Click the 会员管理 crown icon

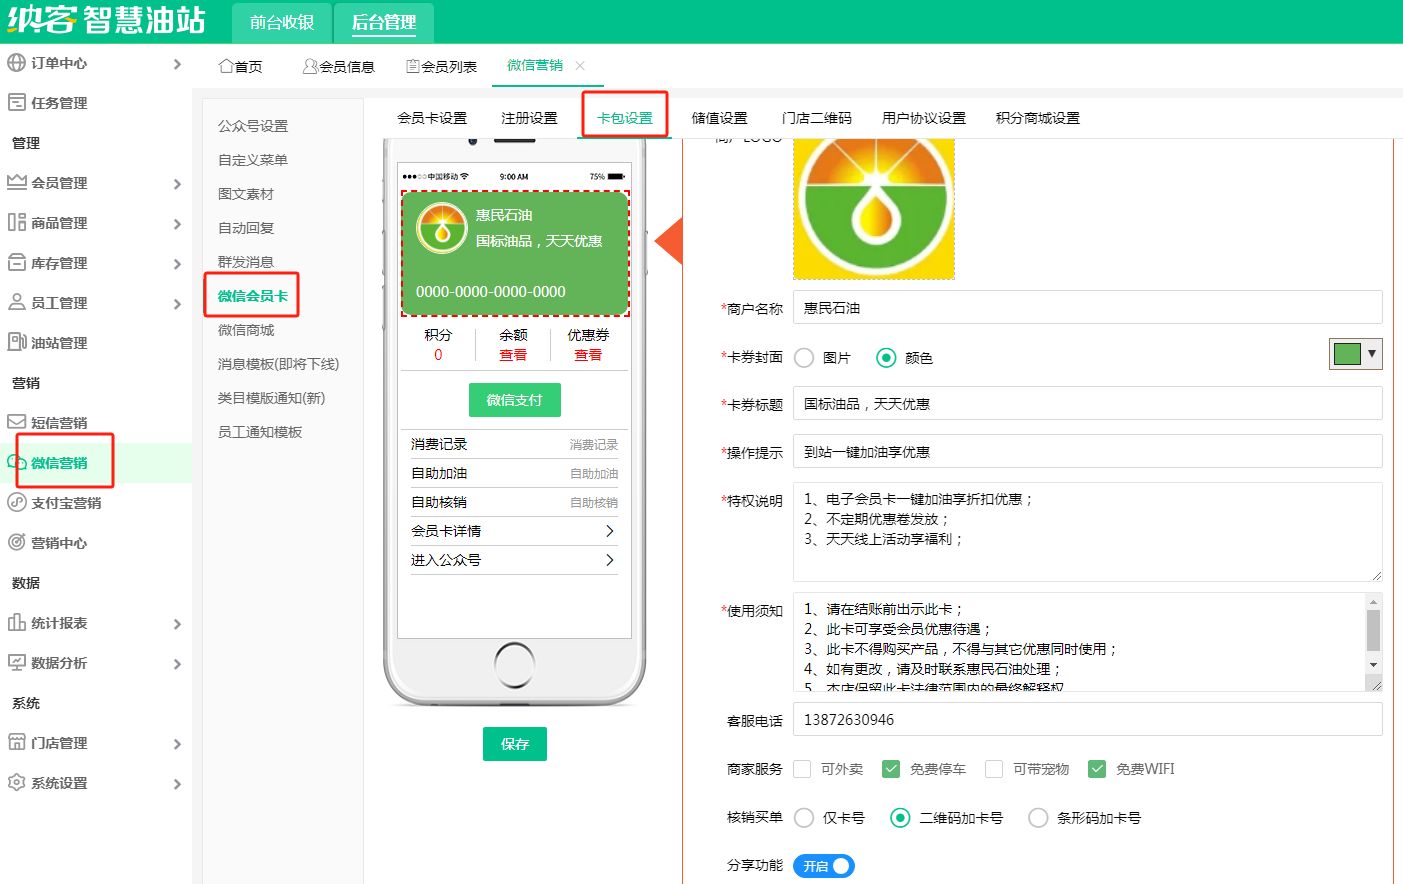(16, 183)
